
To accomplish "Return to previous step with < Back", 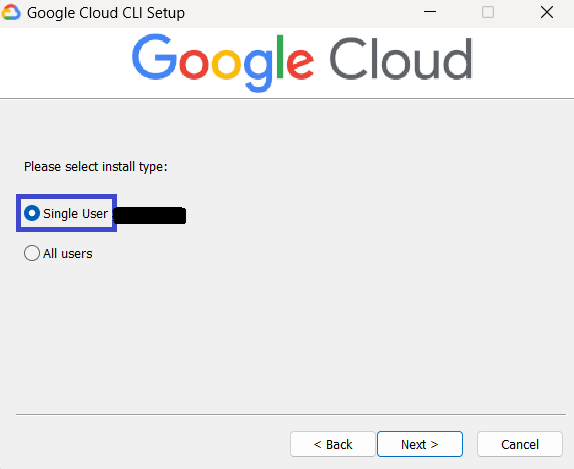I will tap(333, 444).
